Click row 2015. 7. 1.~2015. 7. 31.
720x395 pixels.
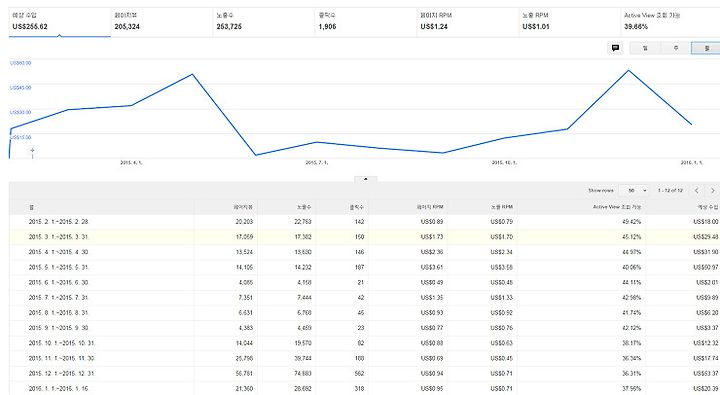(x=365, y=298)
